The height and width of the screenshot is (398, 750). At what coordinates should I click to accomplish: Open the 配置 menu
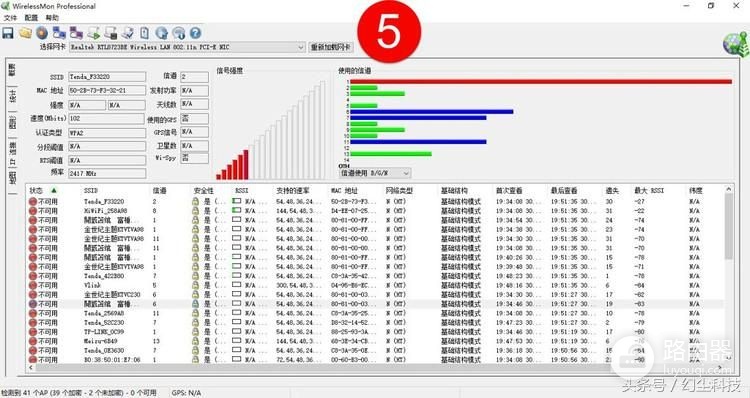pos(31,18)
